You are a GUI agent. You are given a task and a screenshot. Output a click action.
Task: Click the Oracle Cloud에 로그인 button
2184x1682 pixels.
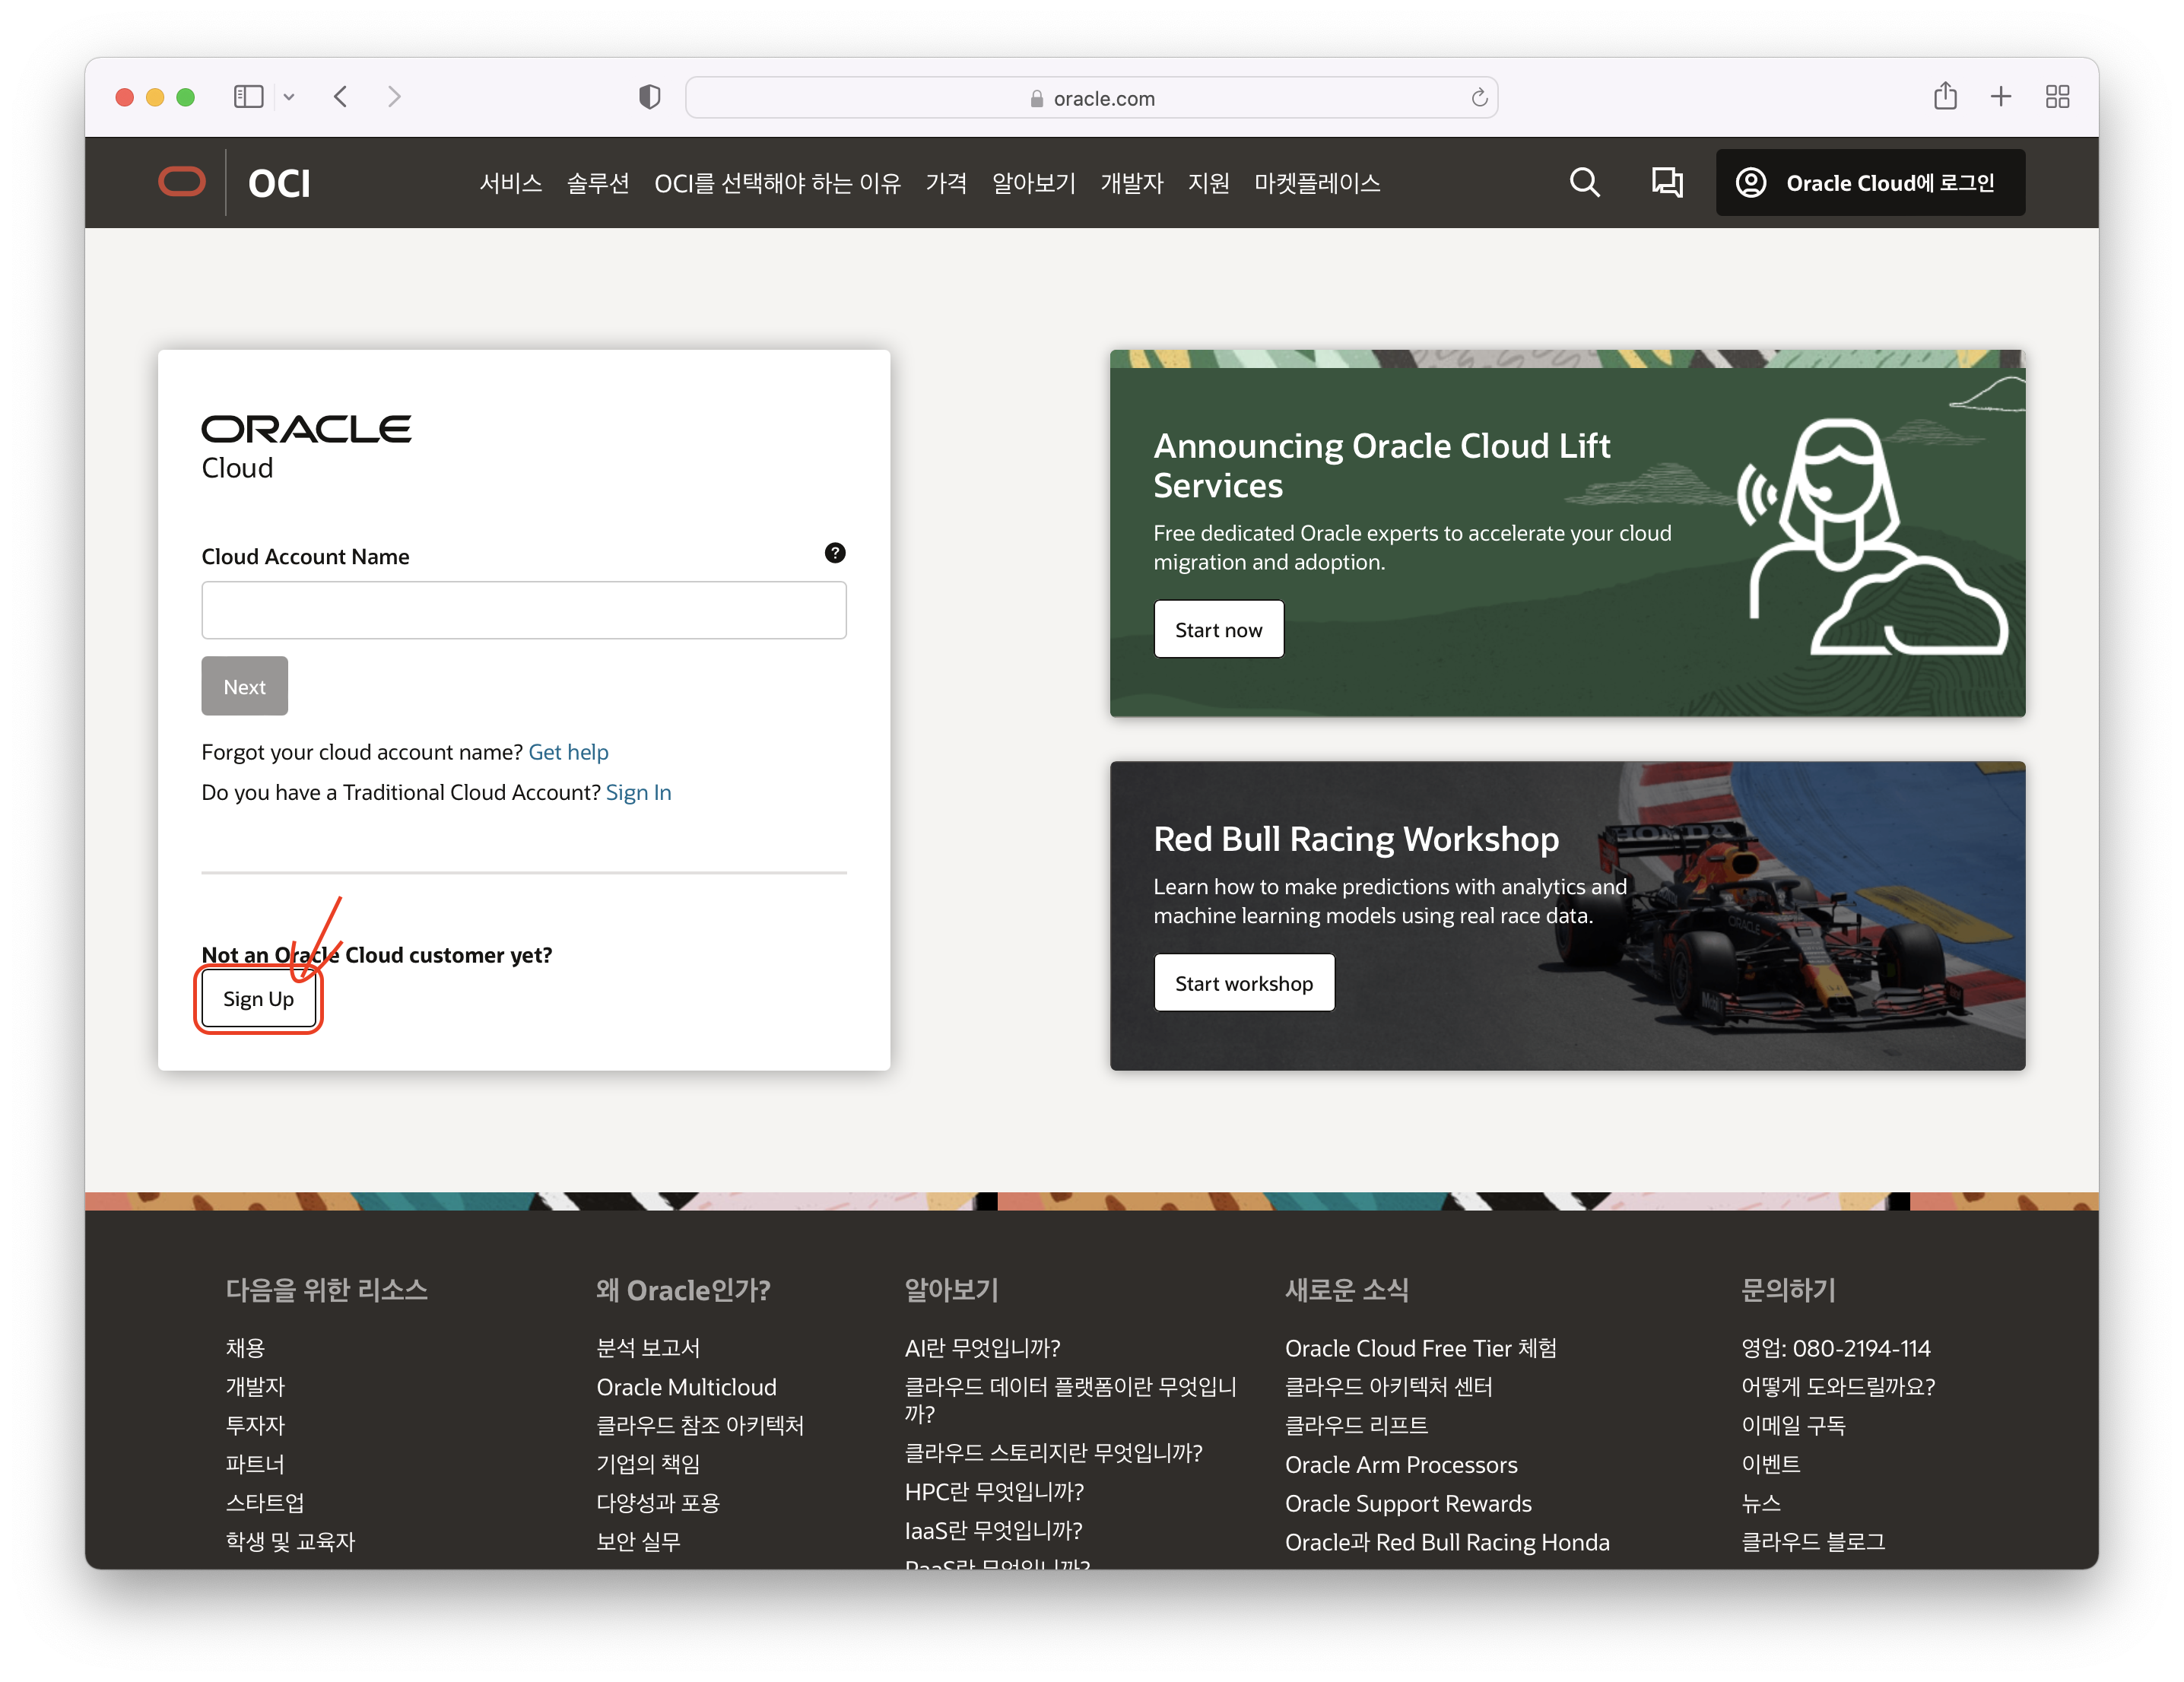tap(1869, 183)
